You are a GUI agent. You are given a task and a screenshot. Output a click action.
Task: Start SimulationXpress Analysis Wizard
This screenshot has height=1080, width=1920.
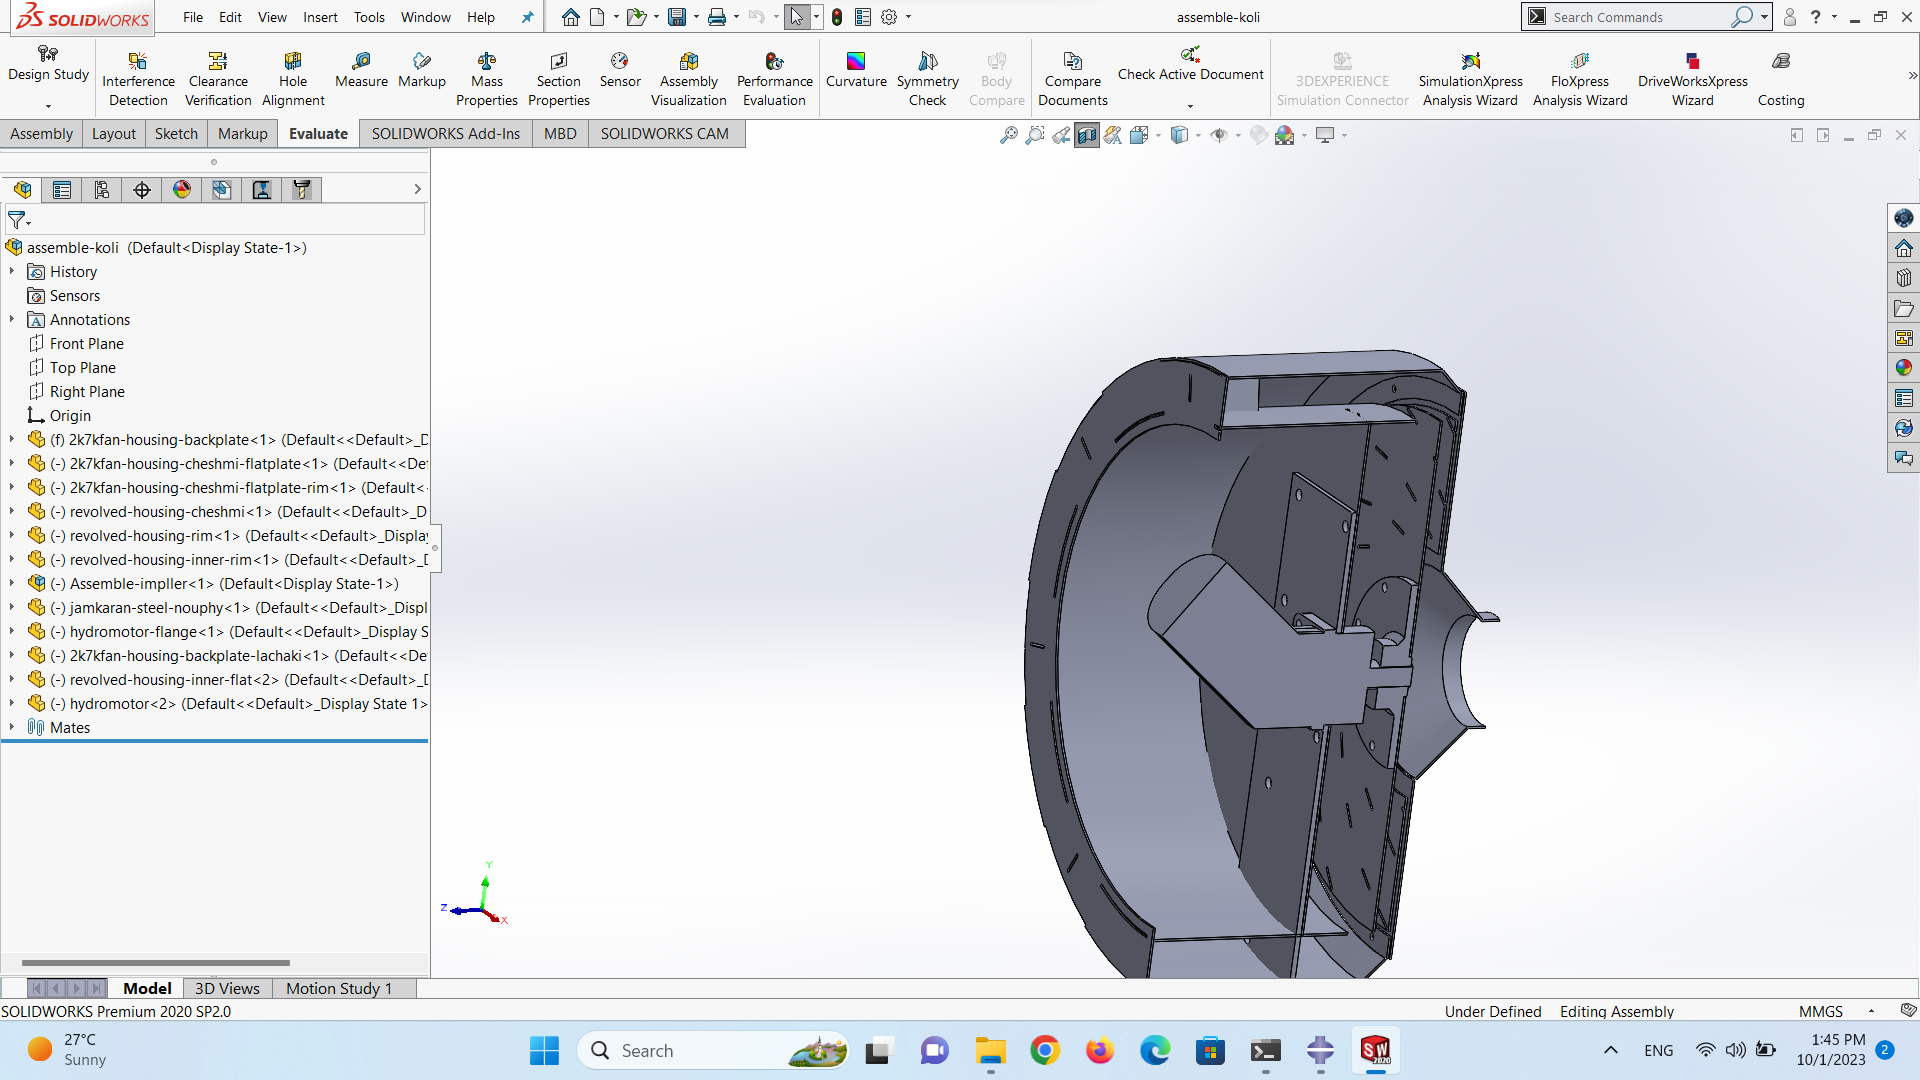click(1470, 79)
